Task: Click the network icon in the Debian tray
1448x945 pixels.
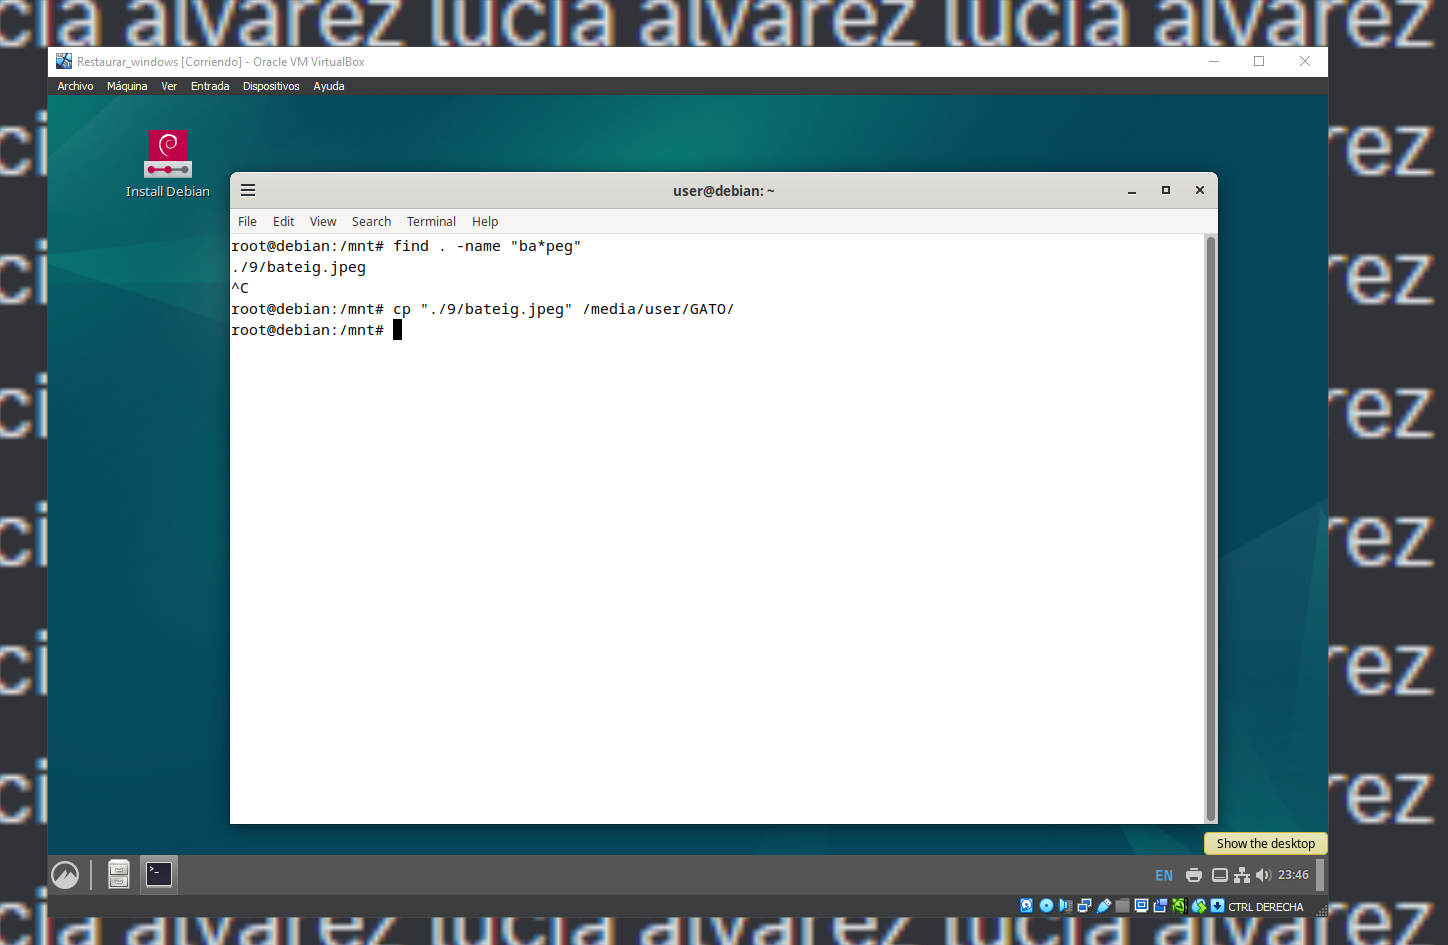Action: 1241,874
